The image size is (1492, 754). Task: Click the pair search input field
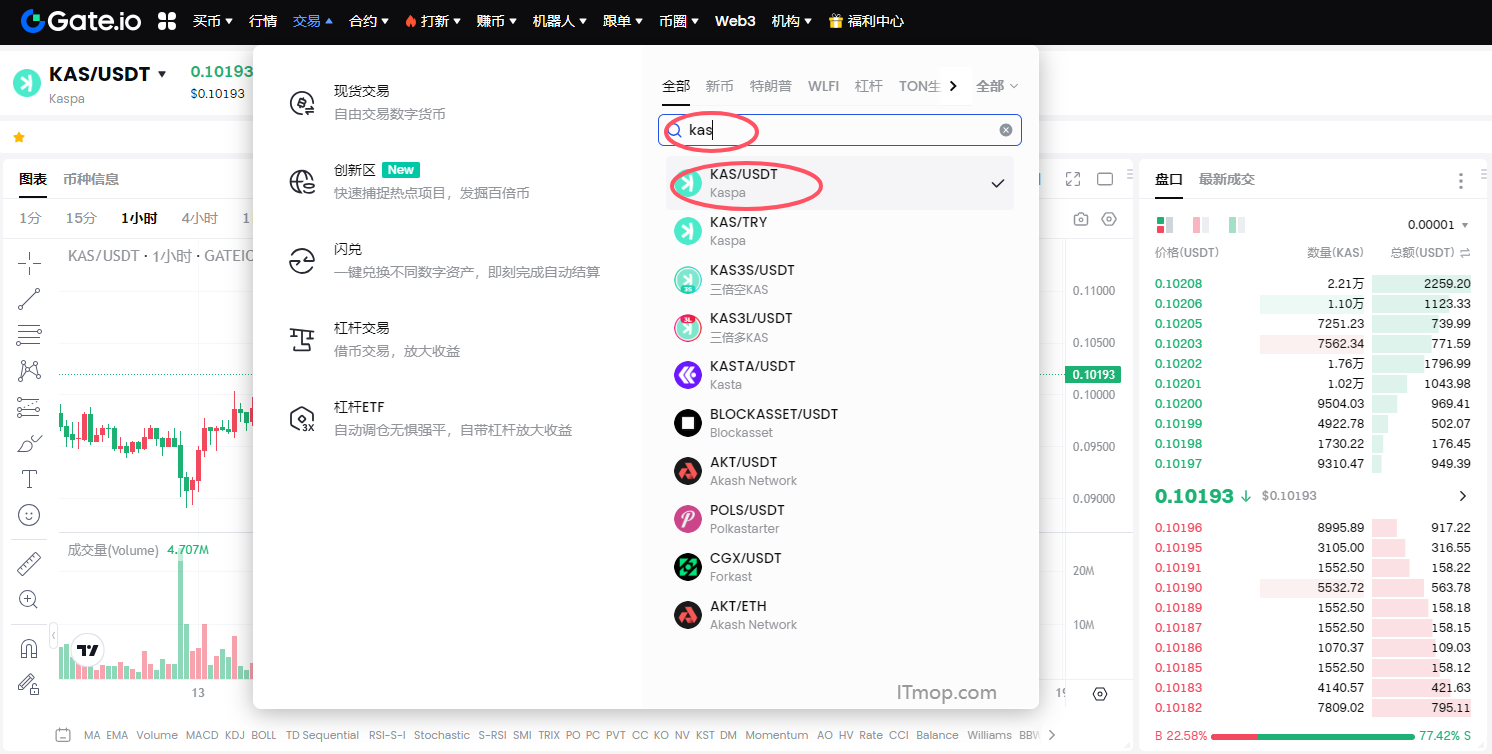[x=840, y=130]
